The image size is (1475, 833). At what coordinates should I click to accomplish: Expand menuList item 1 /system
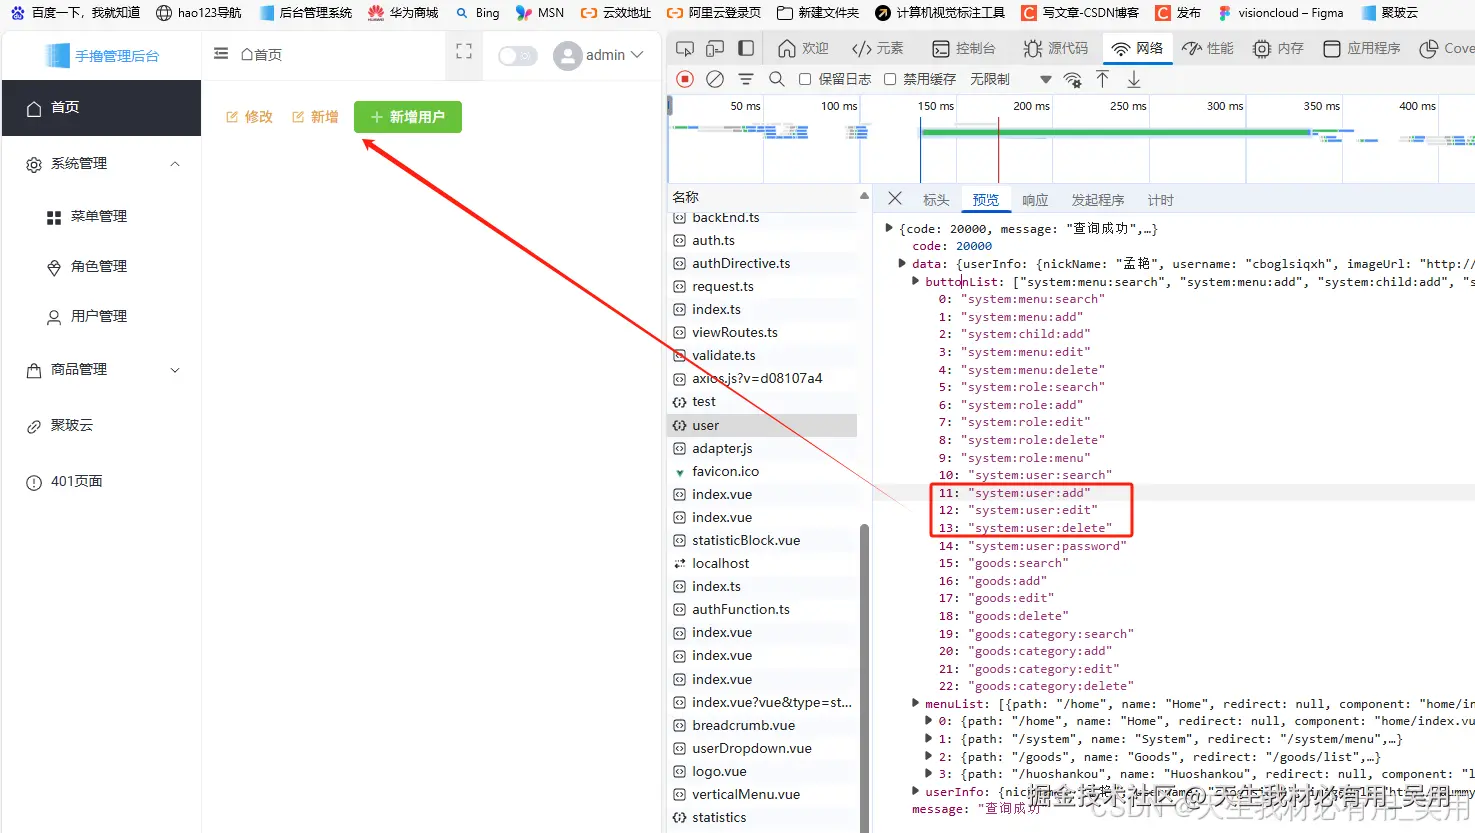929,739
